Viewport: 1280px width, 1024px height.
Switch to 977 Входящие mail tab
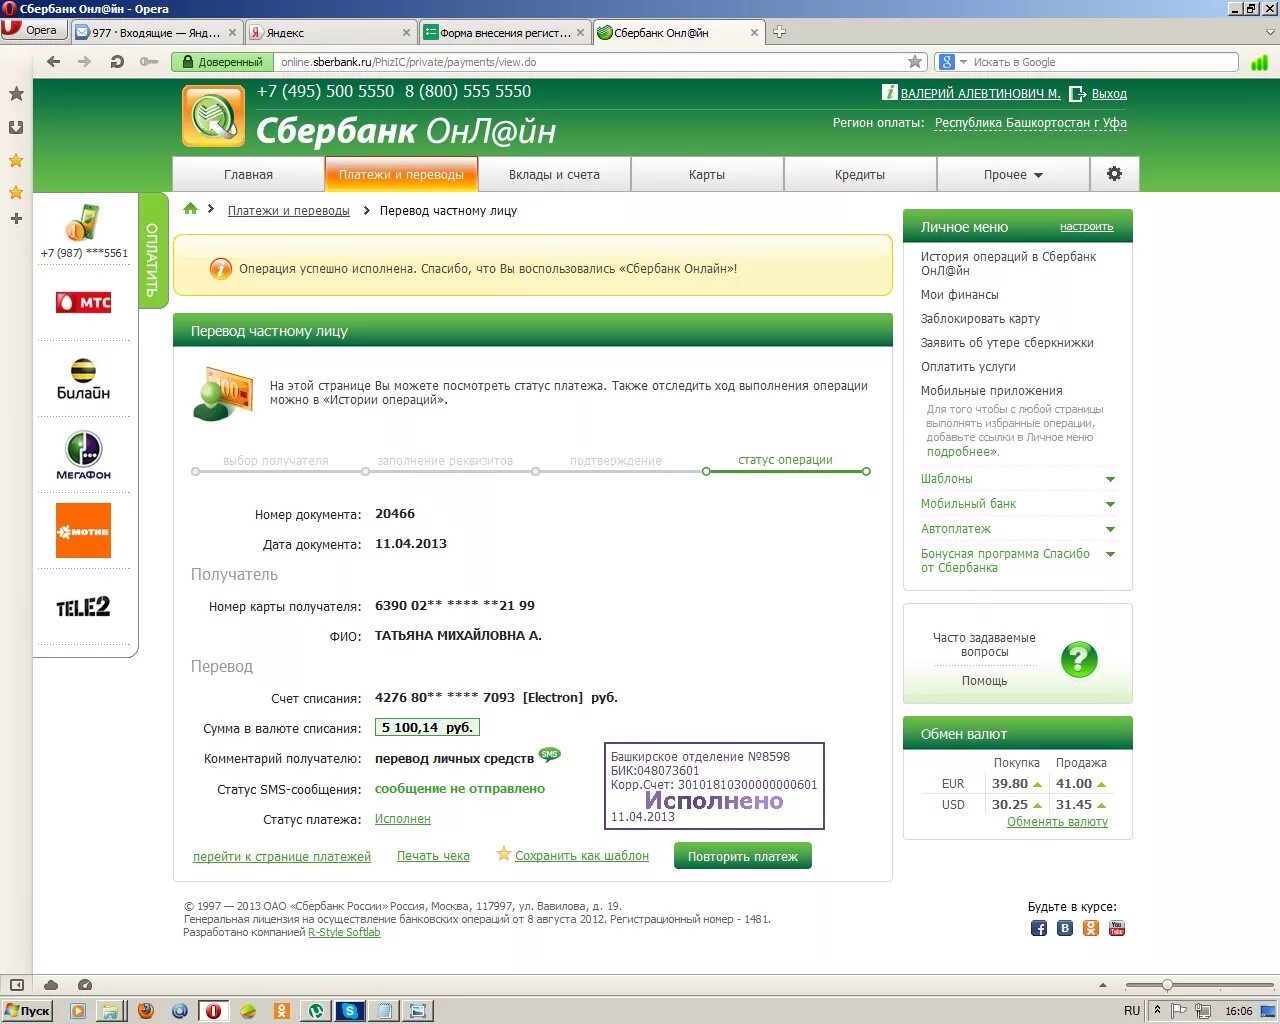(157, 32)
